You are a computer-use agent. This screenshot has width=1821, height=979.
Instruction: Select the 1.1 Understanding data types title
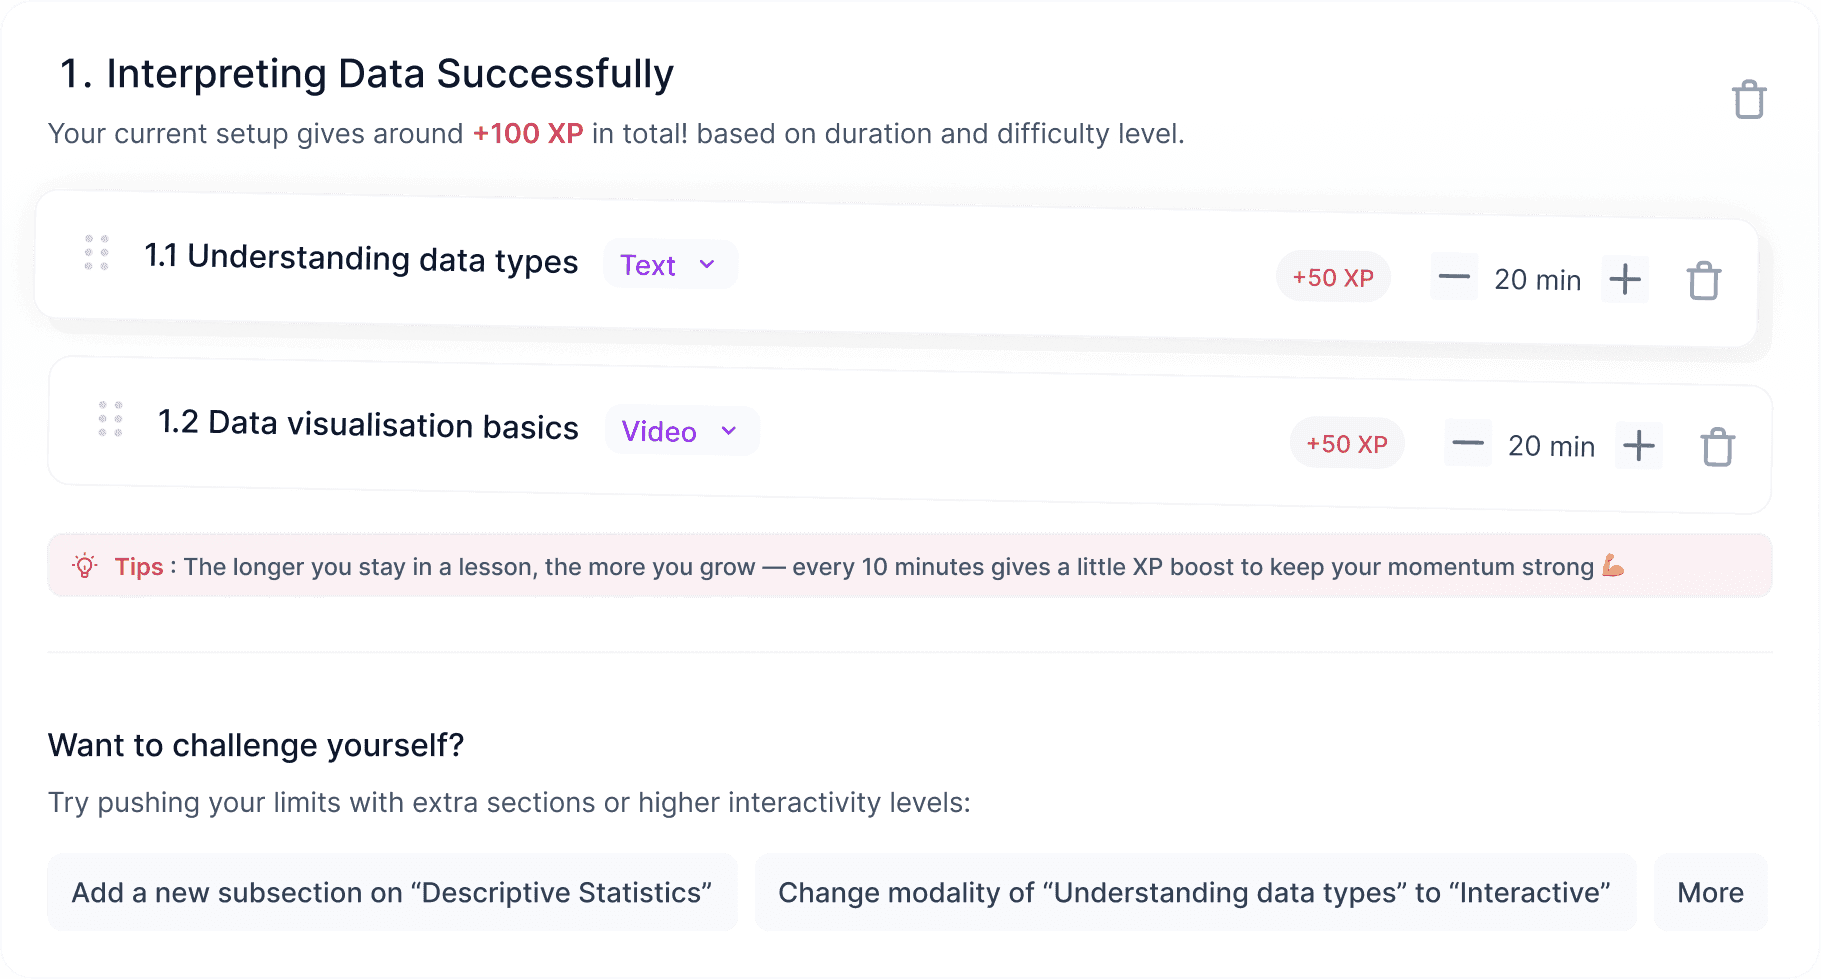(x=361, y=258)
